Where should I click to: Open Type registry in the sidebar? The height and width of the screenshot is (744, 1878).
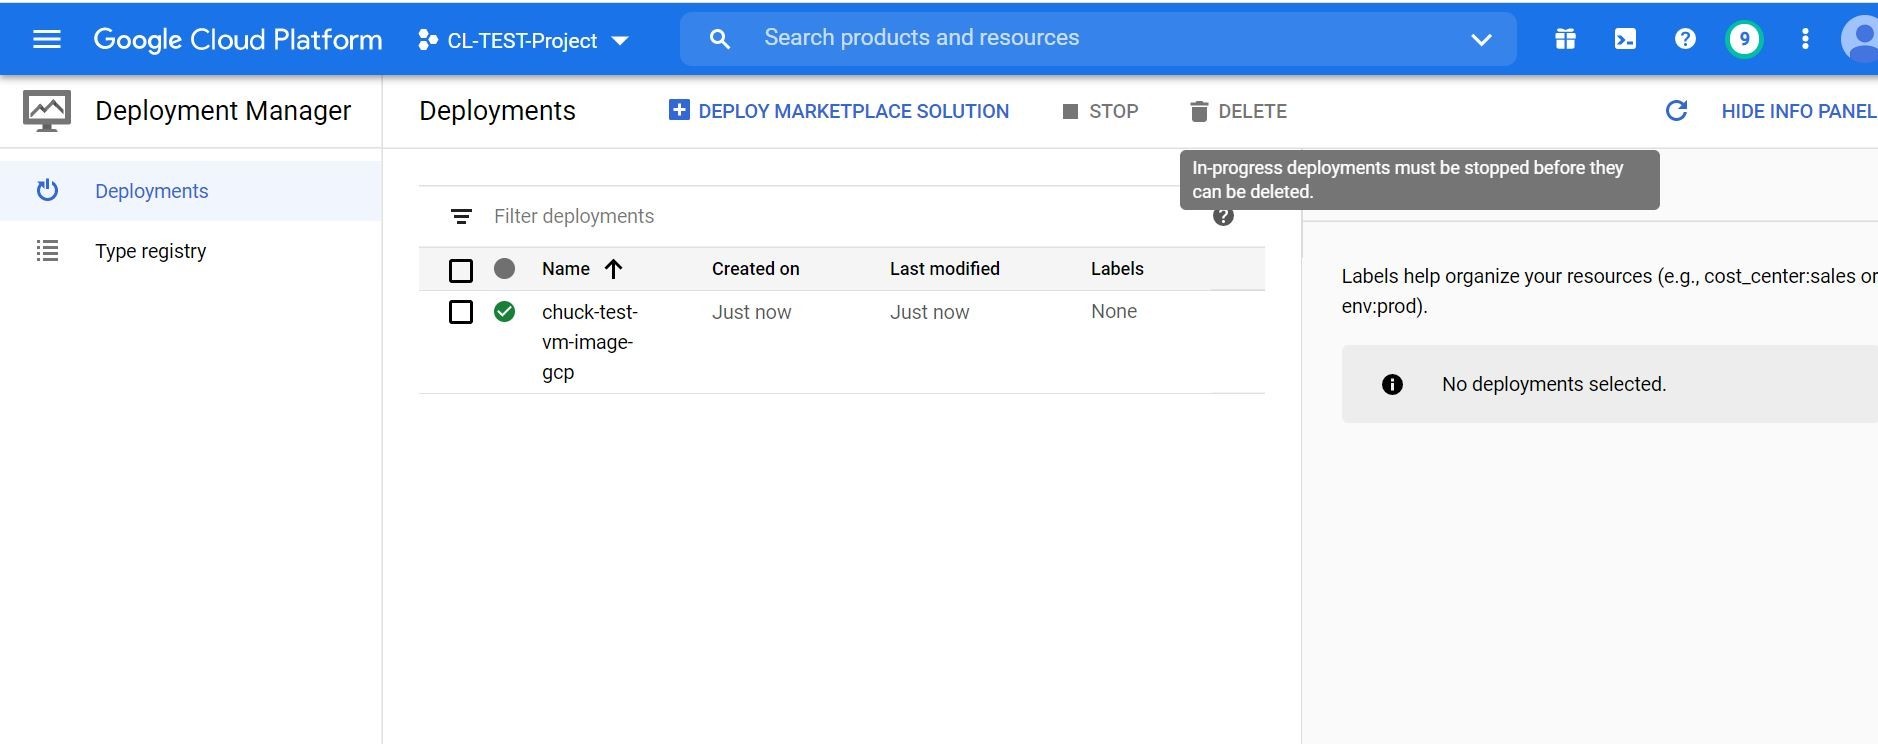click(190, 251)
